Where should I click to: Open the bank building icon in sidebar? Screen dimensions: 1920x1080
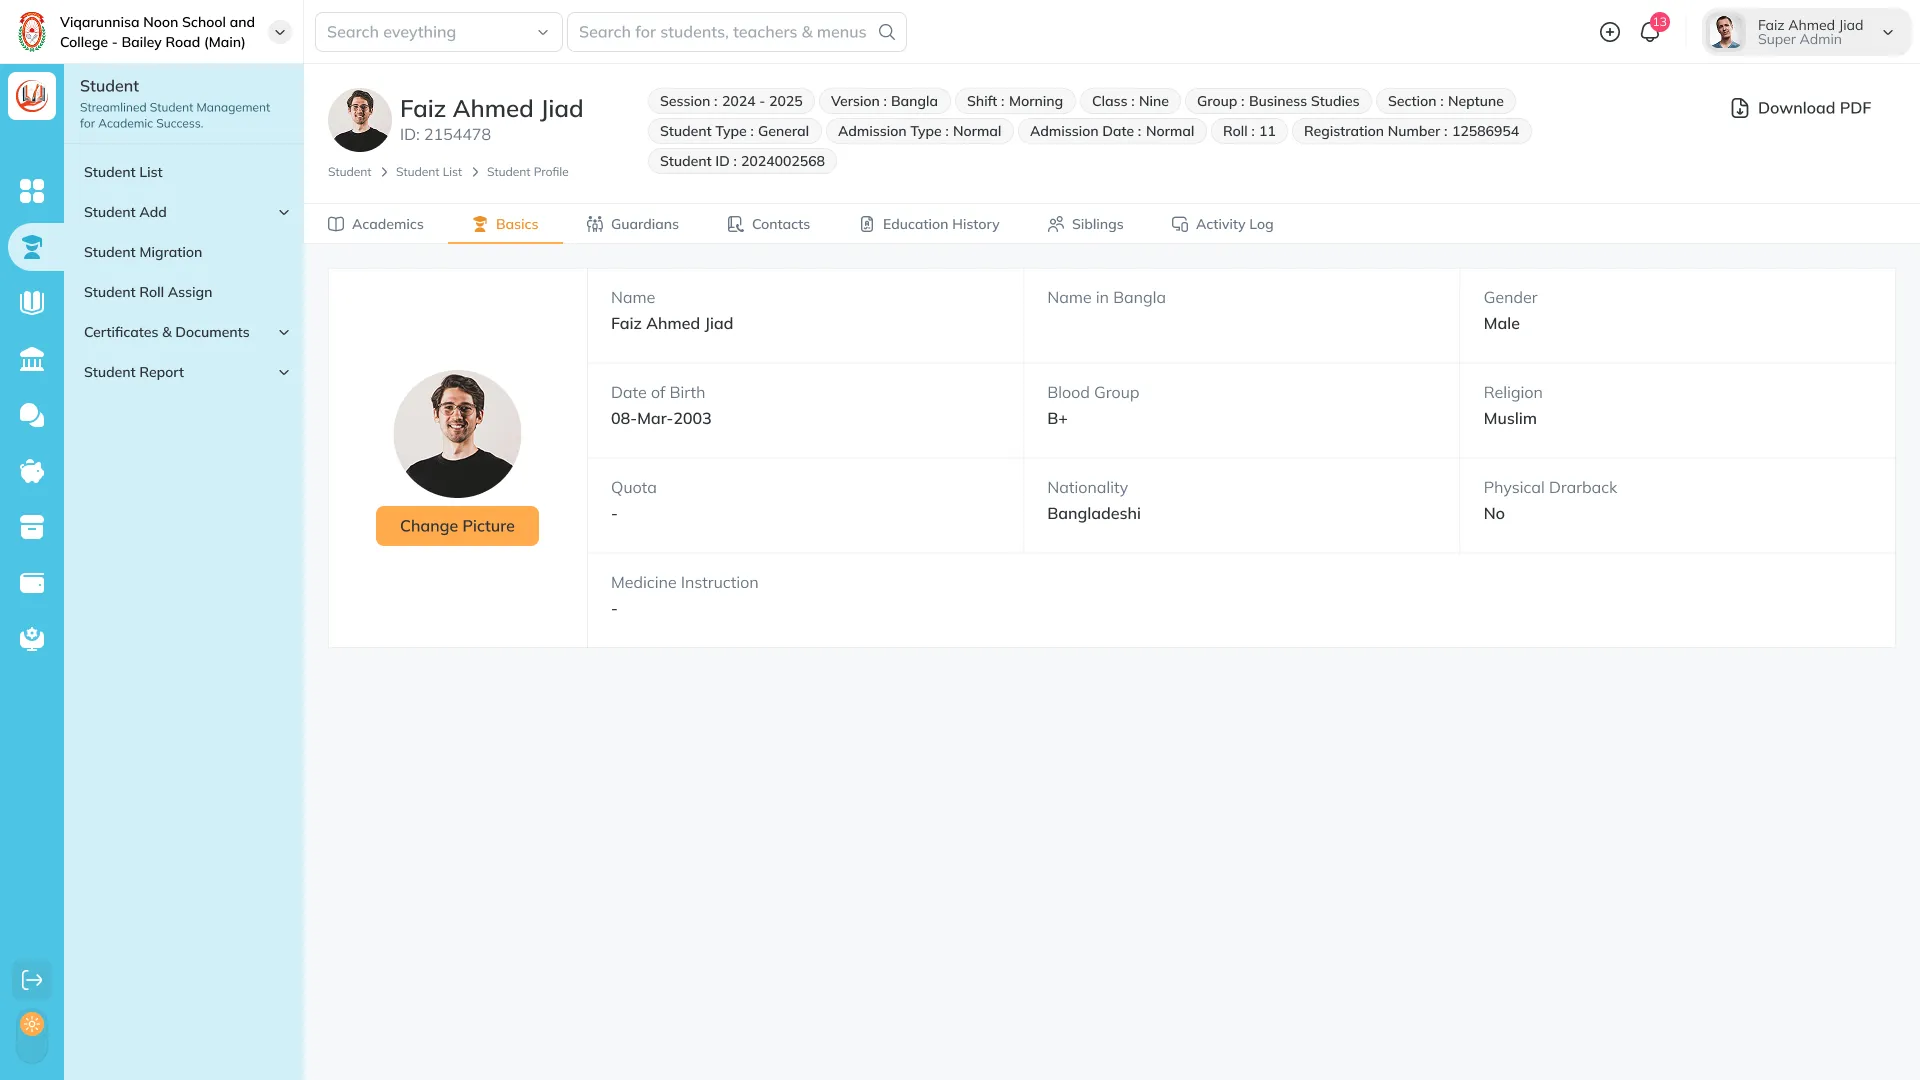[32, 359]
